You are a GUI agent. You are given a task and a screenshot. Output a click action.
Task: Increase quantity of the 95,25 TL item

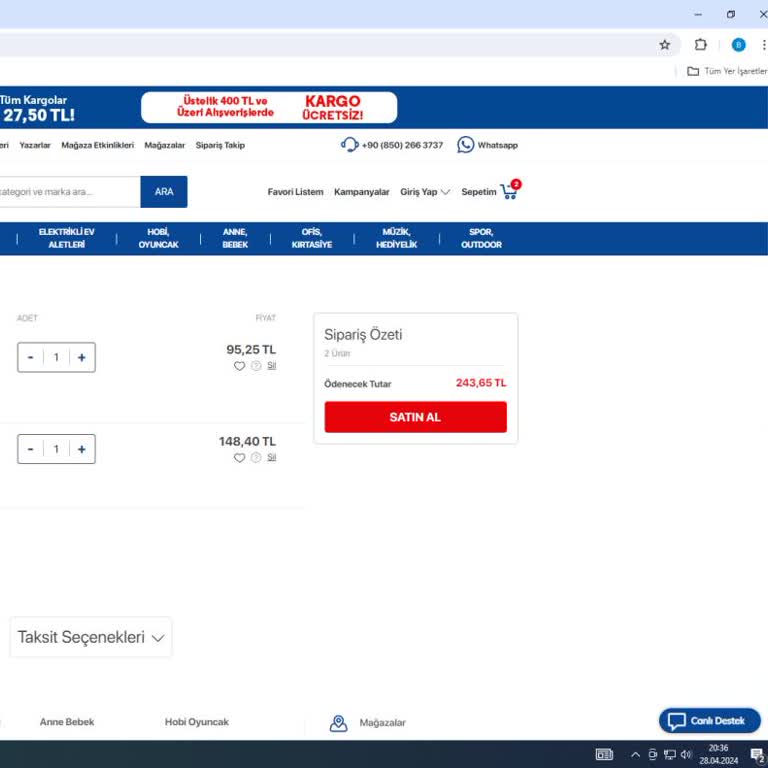coord(82,358)
